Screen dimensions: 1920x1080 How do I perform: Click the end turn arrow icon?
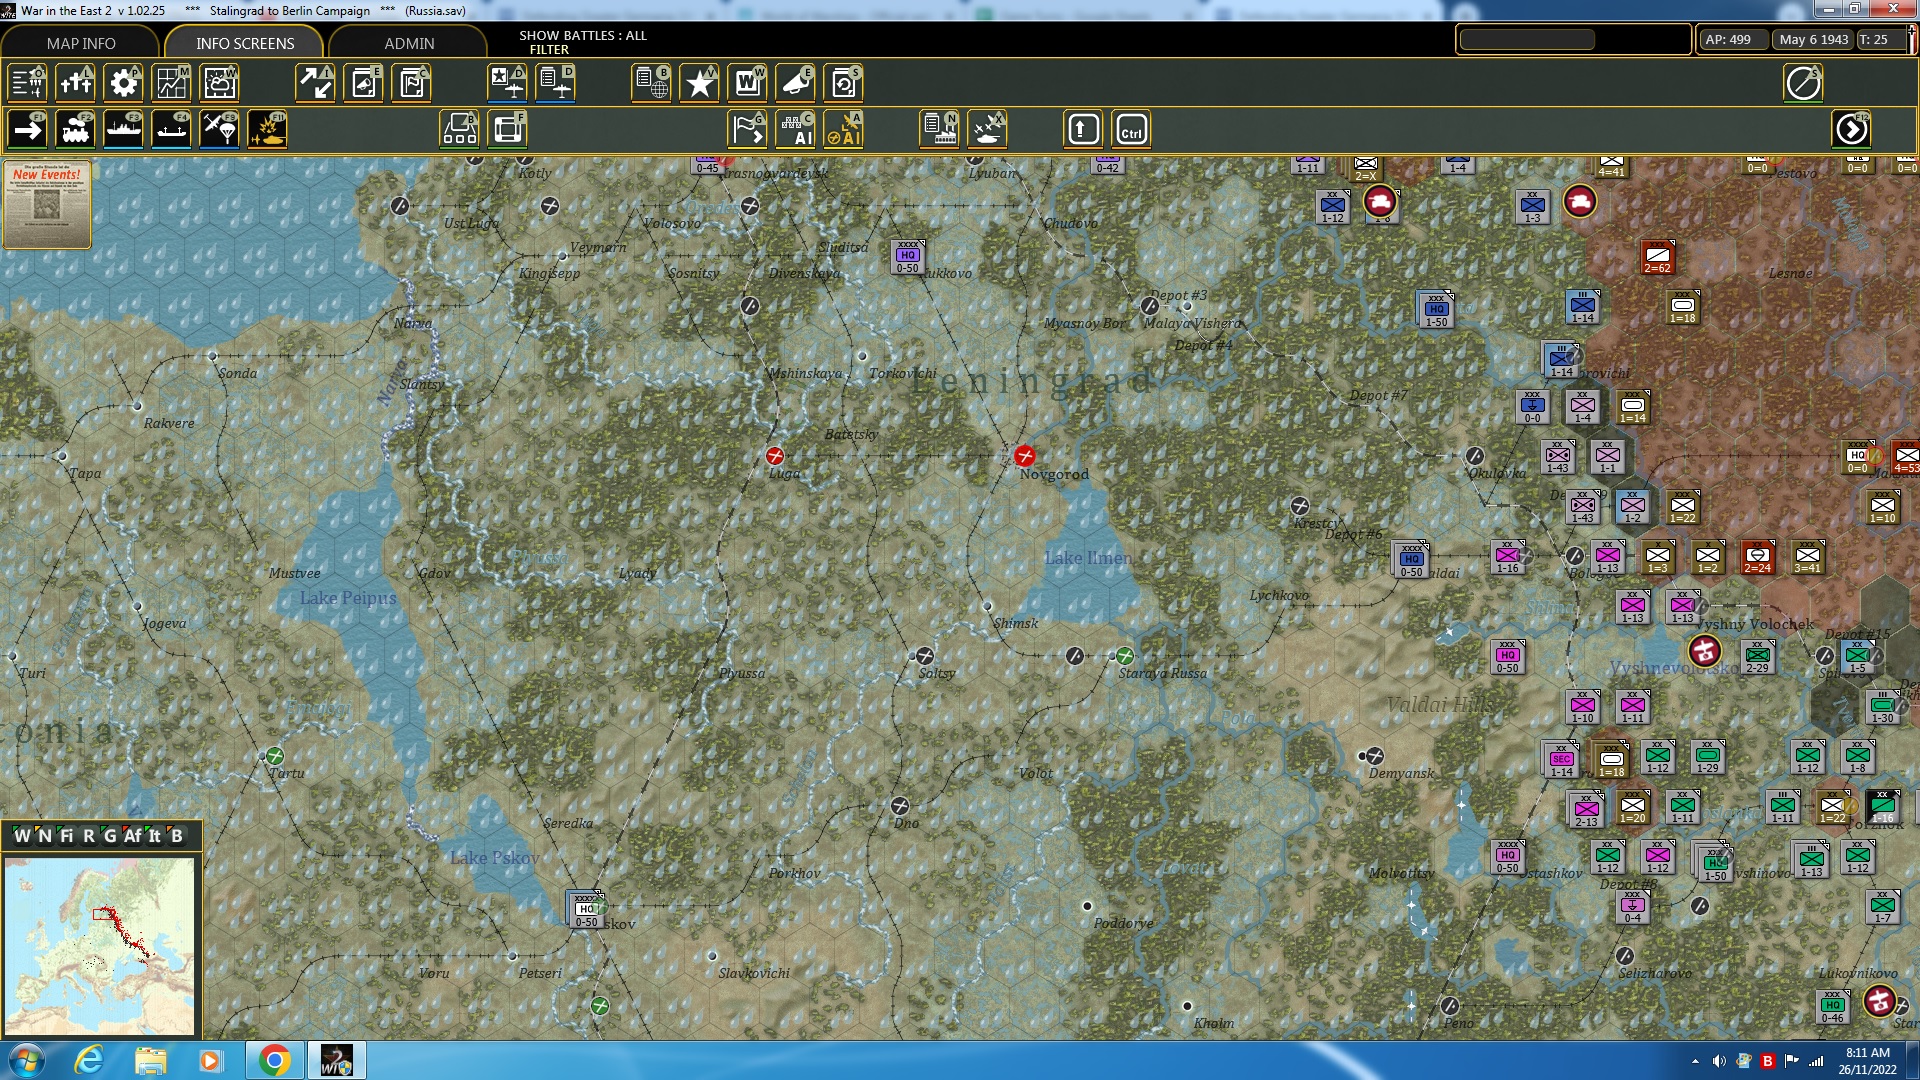[x=1852, y=130]
